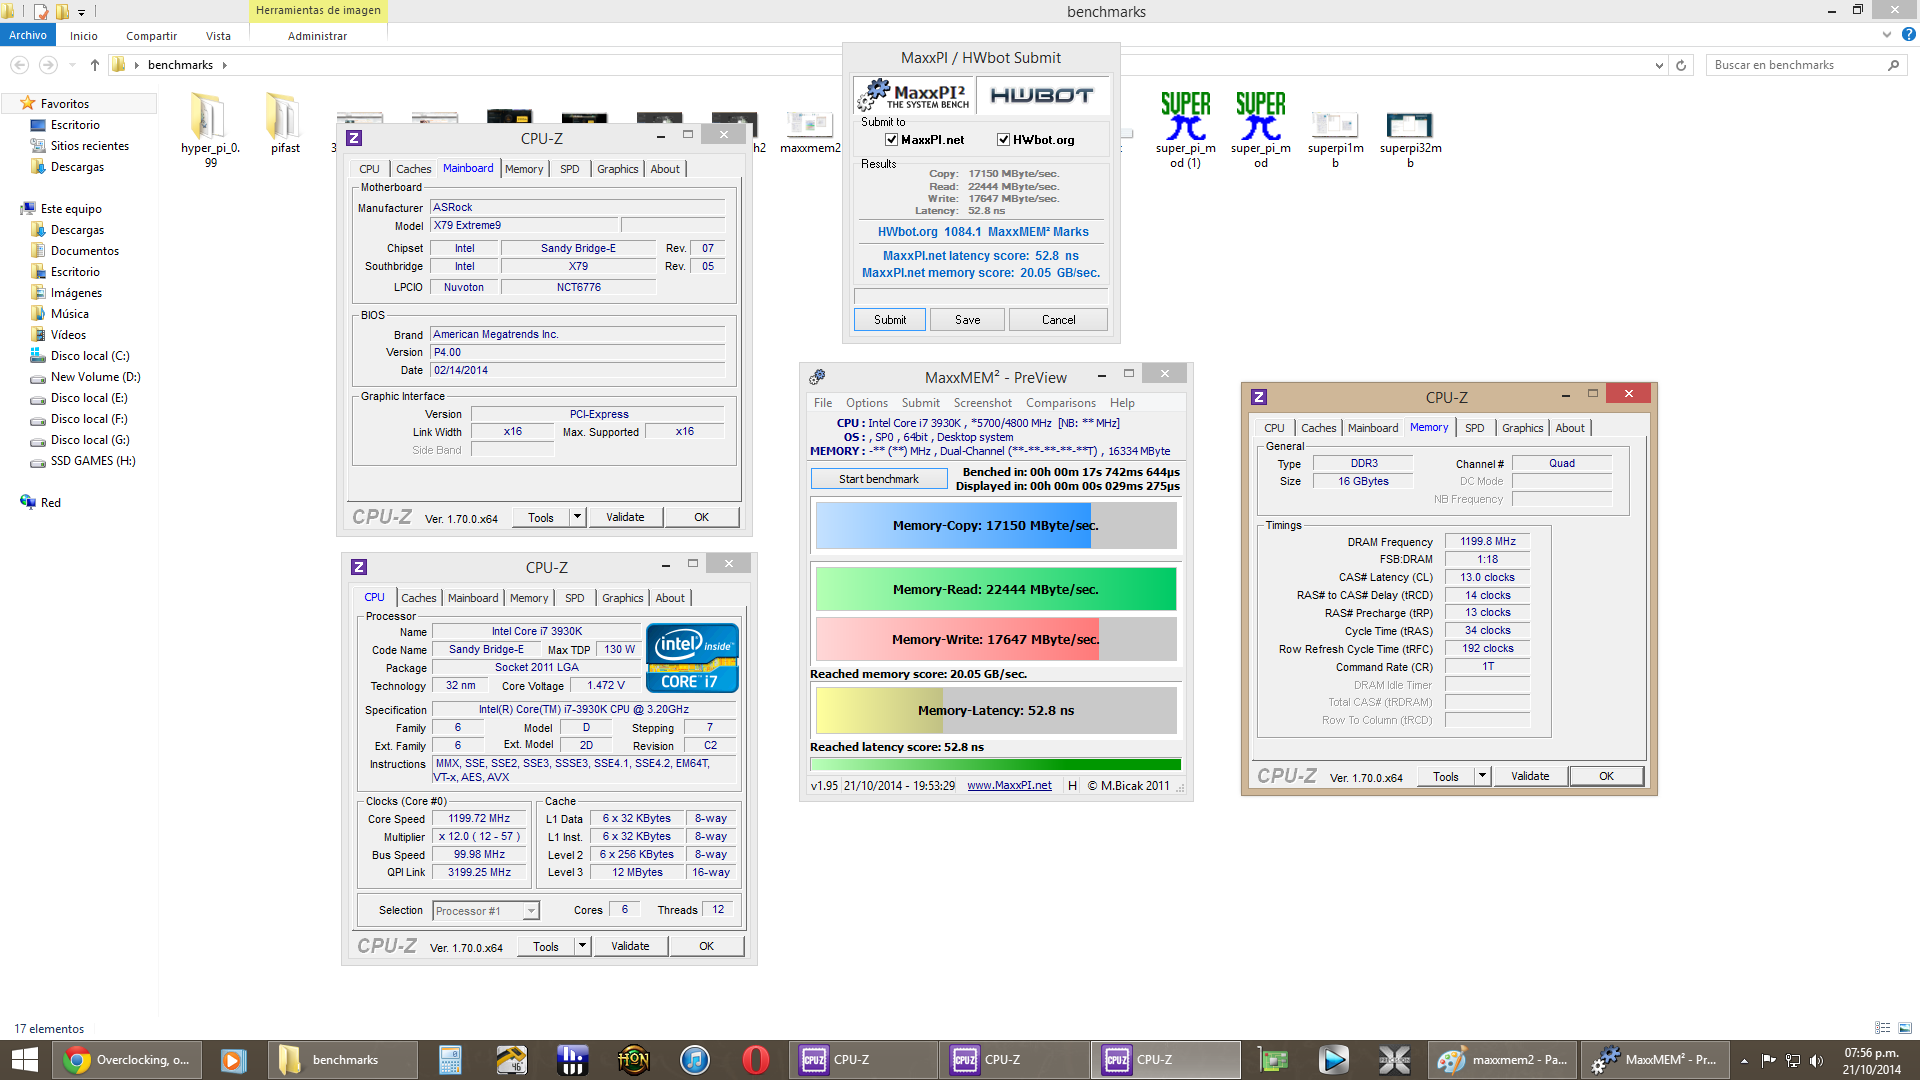Open the Comparisons menu in MaxxMEM²

point(1060,403)
